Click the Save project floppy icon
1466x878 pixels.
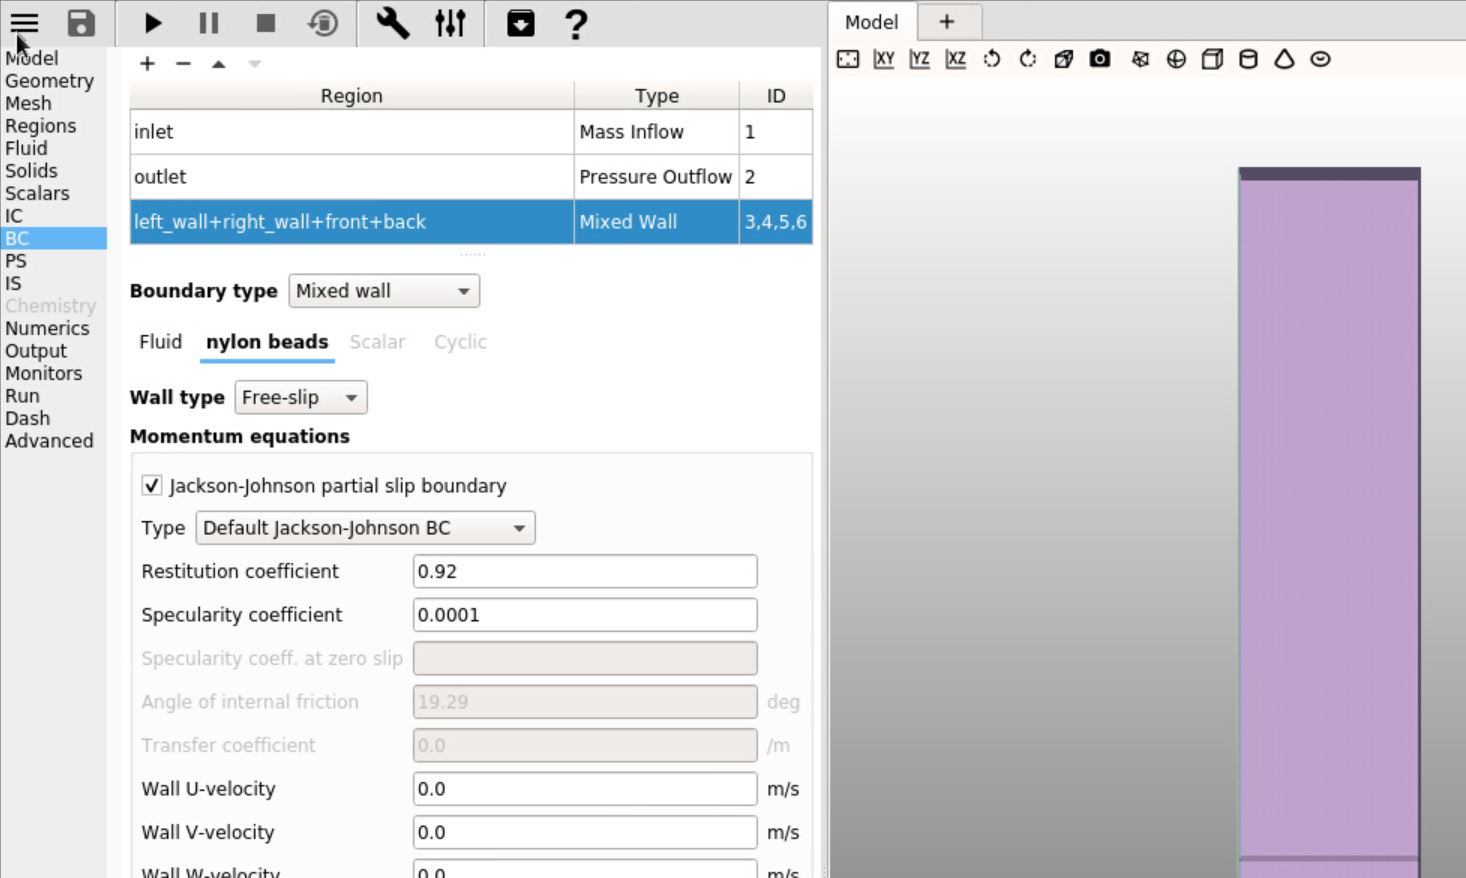coord(81,23)
